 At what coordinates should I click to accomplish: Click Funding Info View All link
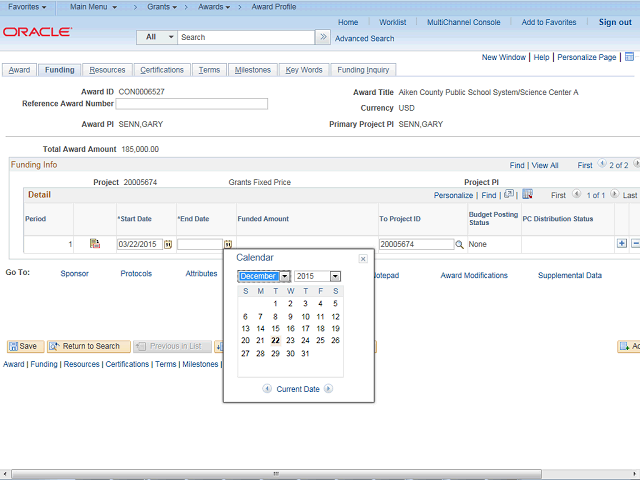[545, 165]
